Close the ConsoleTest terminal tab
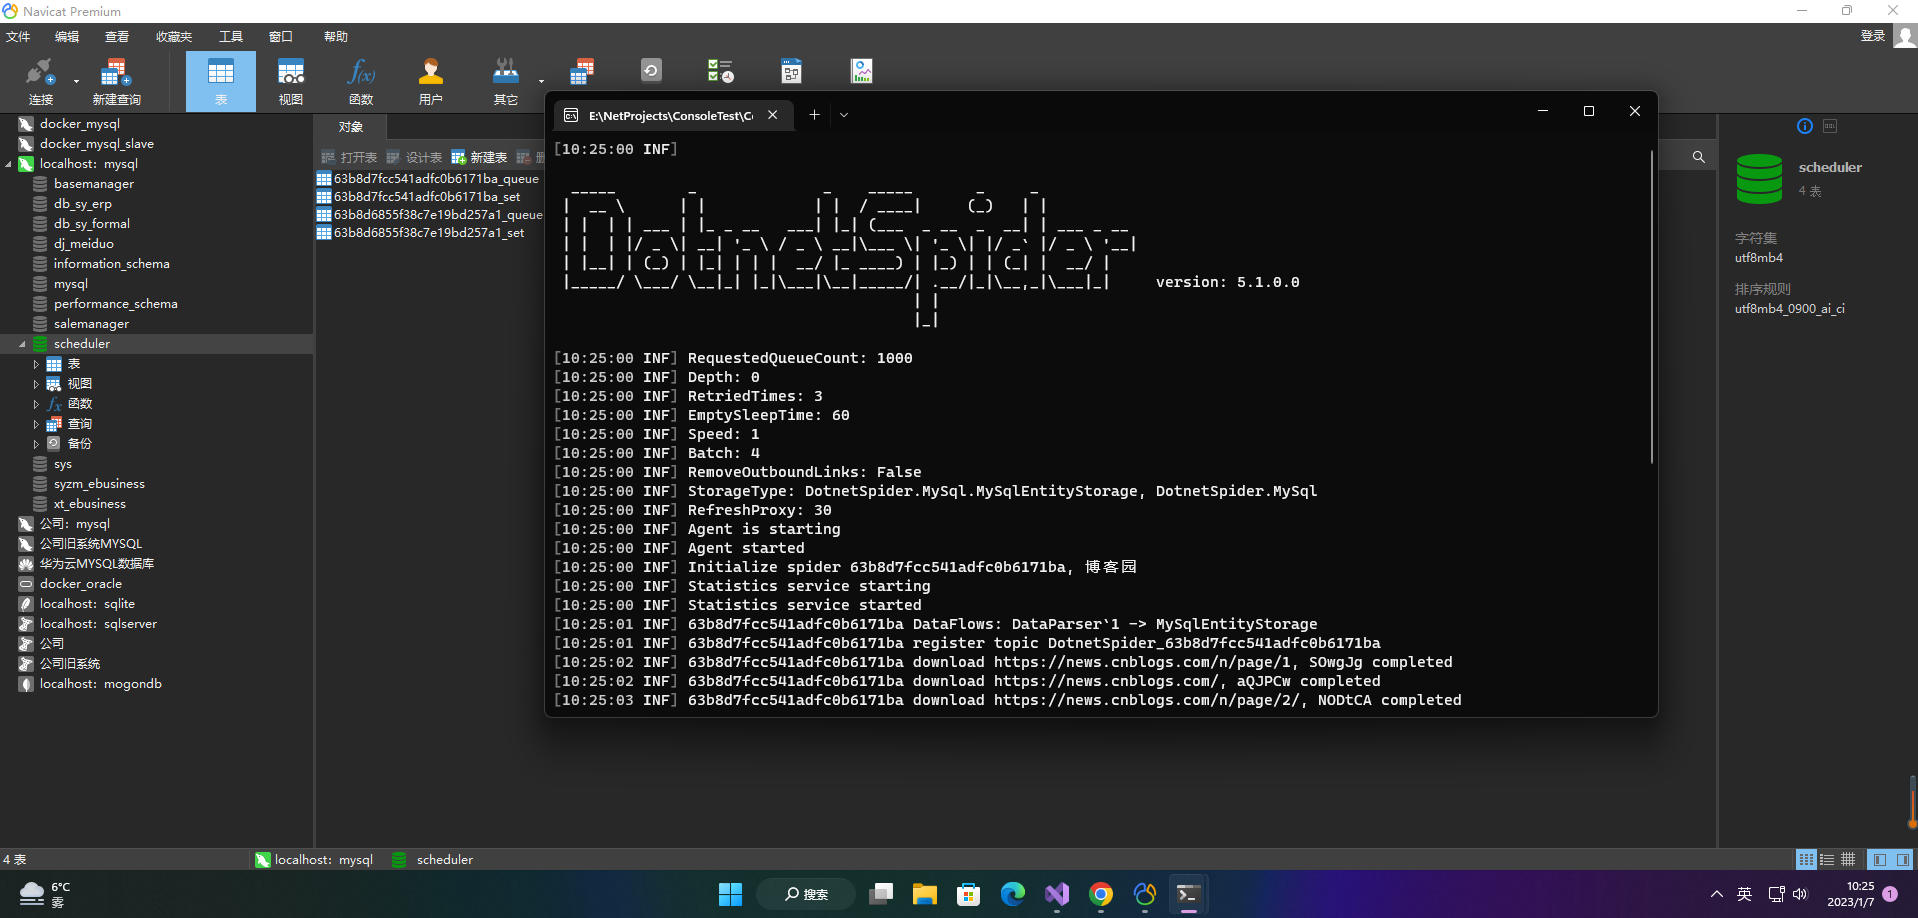 pyautogui.click(x=773, y=115)
